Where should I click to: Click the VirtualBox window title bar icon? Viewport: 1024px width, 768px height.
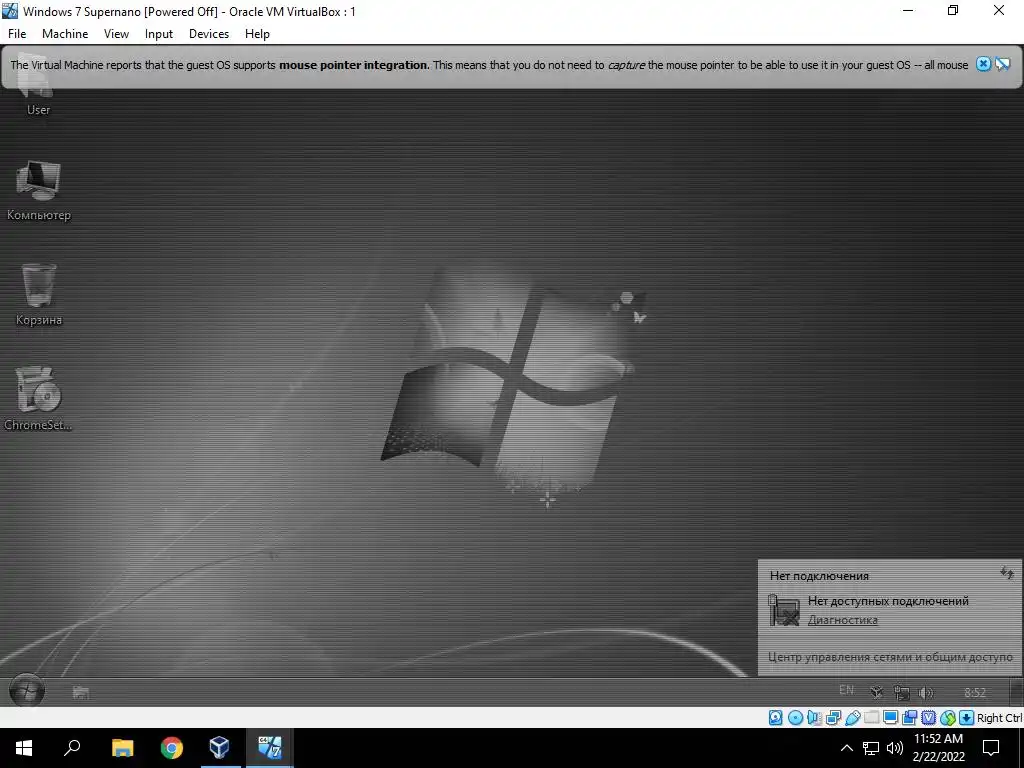click(10, 11)
